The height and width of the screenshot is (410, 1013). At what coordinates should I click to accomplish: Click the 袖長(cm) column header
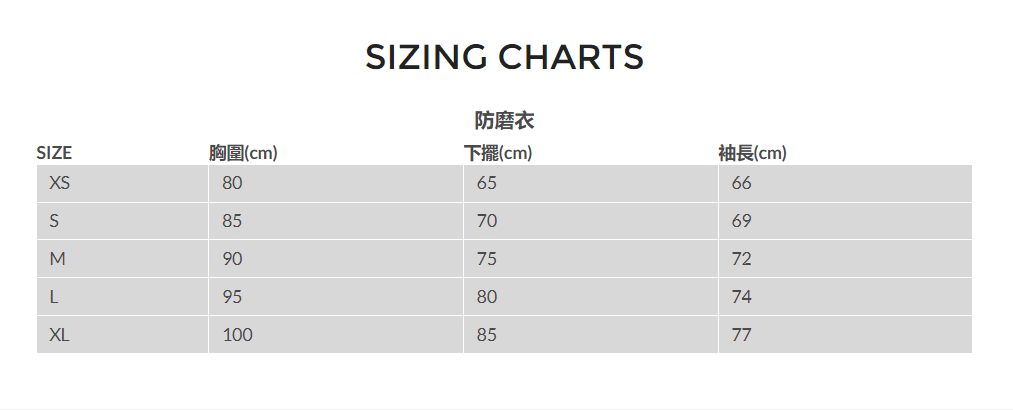click(752, 153)
